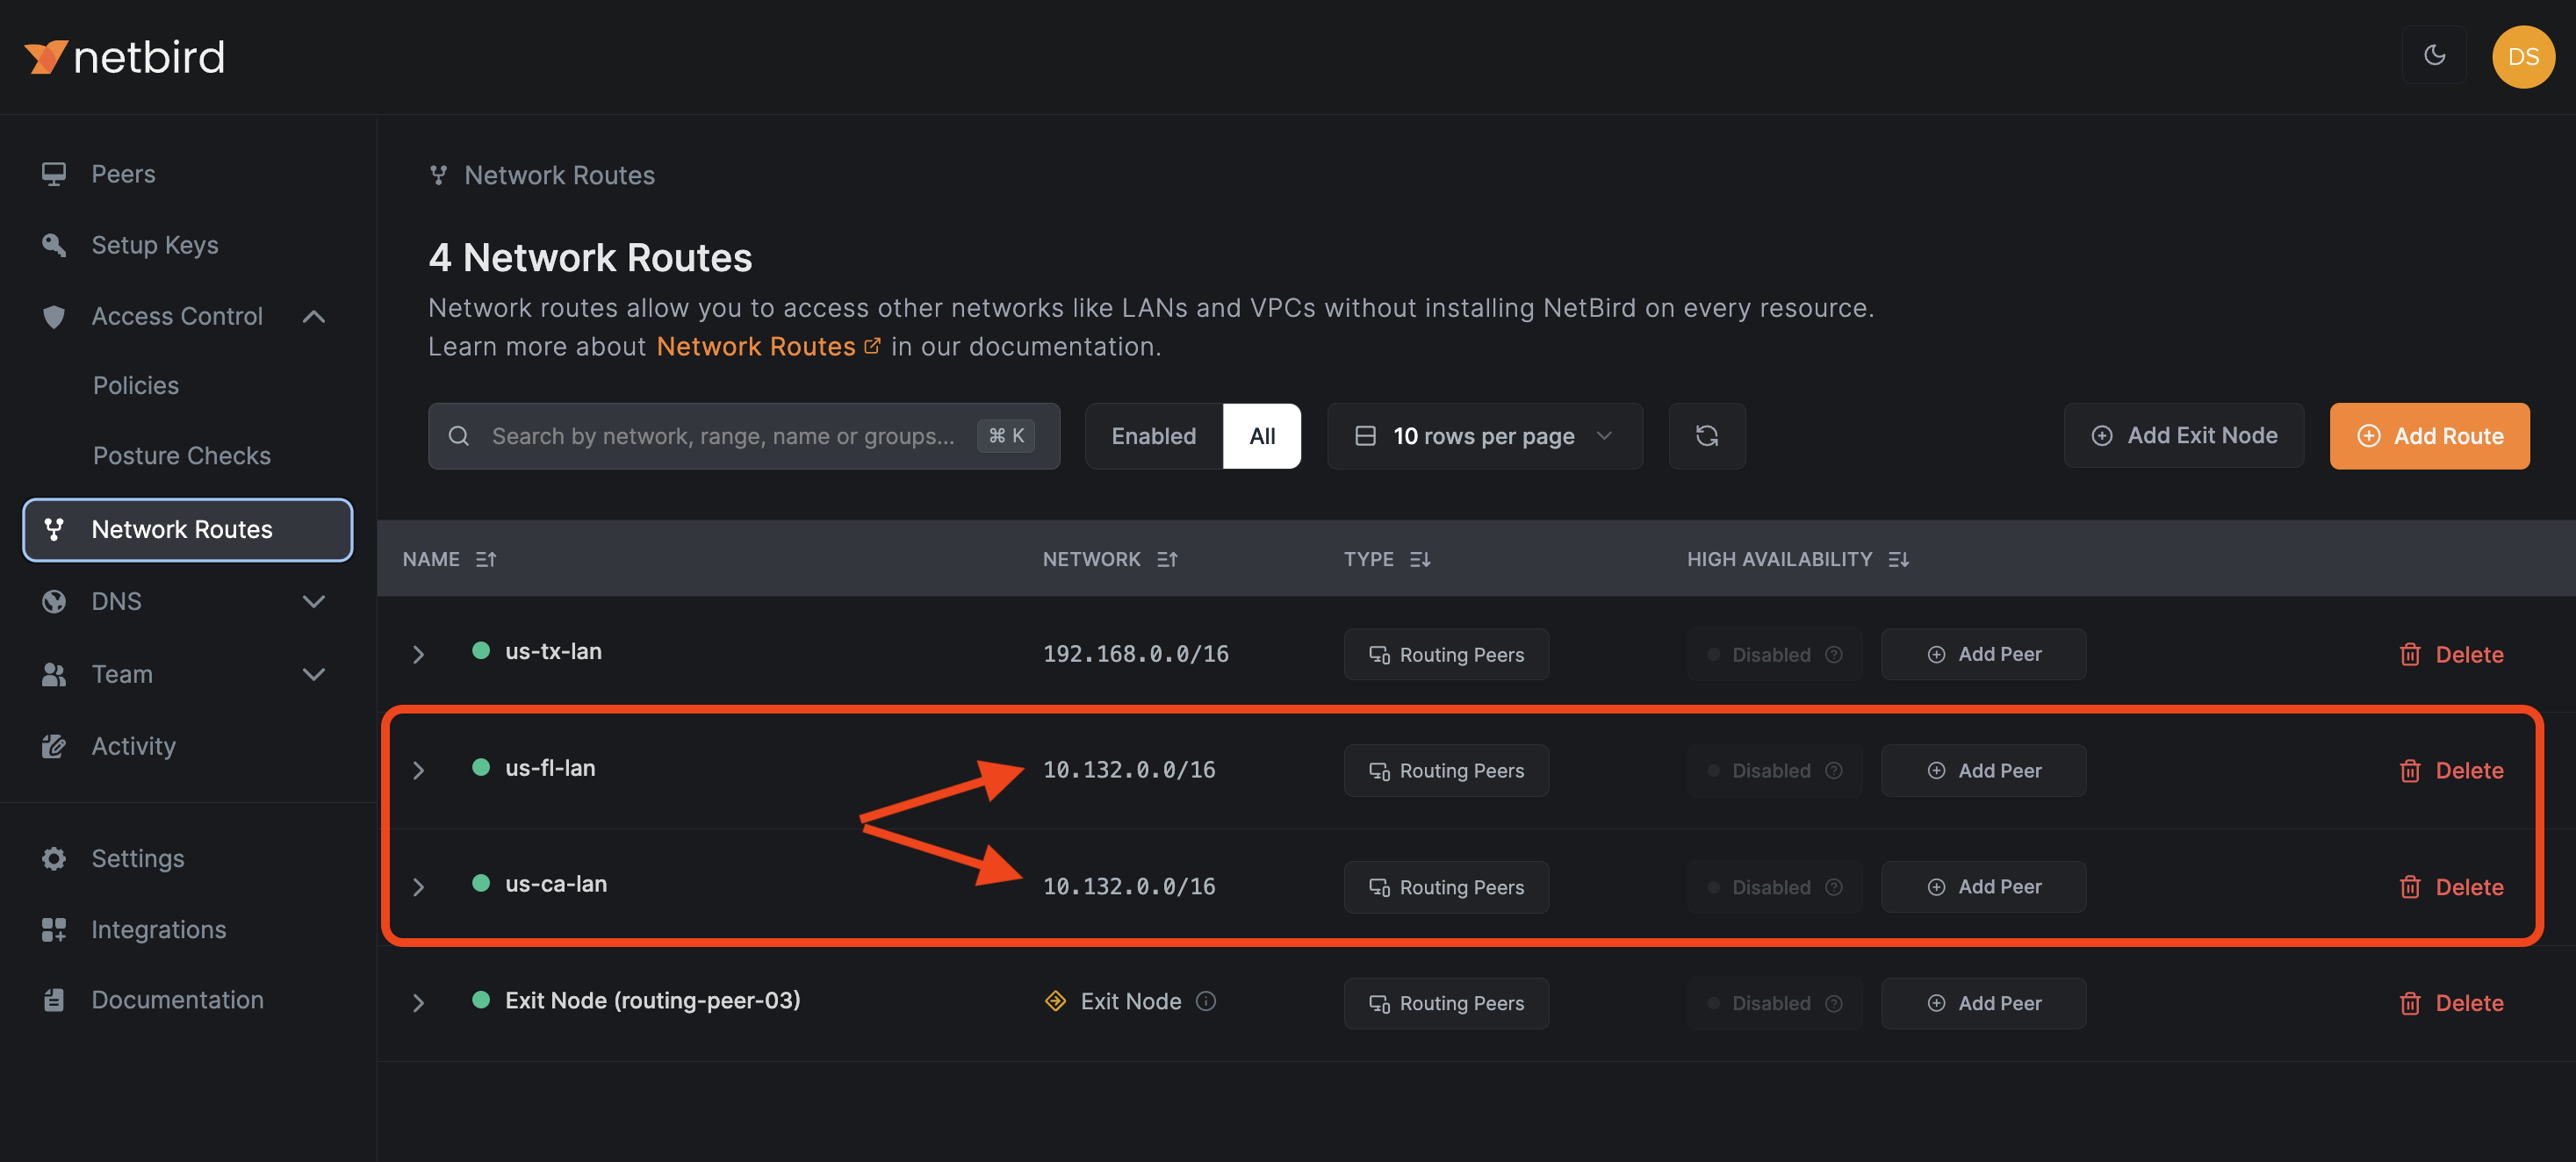Toggle dark mode with the moon icon
This screenshot has height=1162, width=2576.
click(2434, 56)
